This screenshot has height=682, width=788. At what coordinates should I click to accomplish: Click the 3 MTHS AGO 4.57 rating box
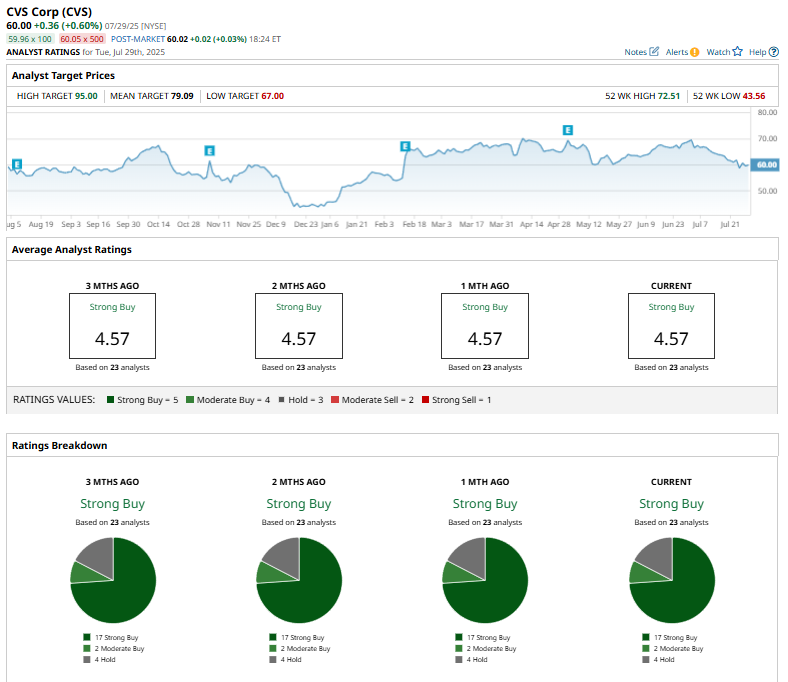113,326
